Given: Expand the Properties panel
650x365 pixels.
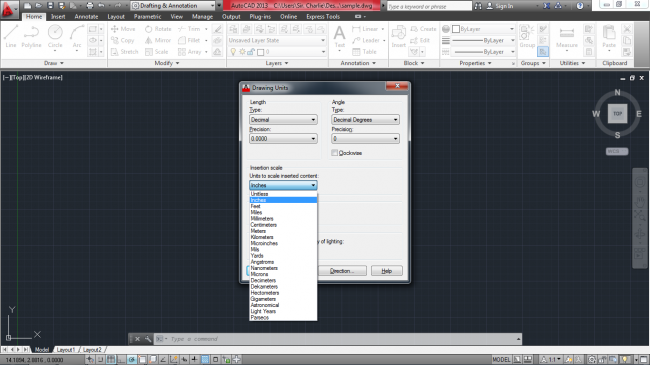Looking at the screenshot, I should (x=475, y=63).
